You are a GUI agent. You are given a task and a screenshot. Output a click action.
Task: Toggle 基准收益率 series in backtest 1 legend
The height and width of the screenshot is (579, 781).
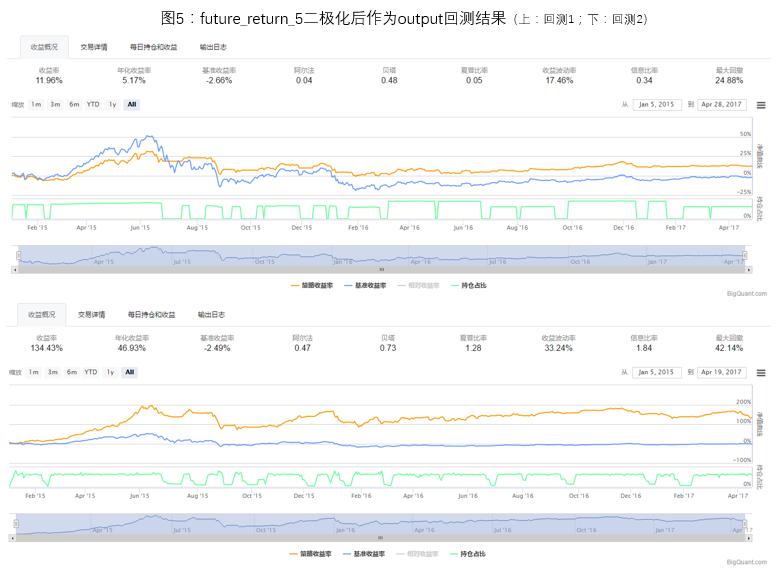point(365,286)
